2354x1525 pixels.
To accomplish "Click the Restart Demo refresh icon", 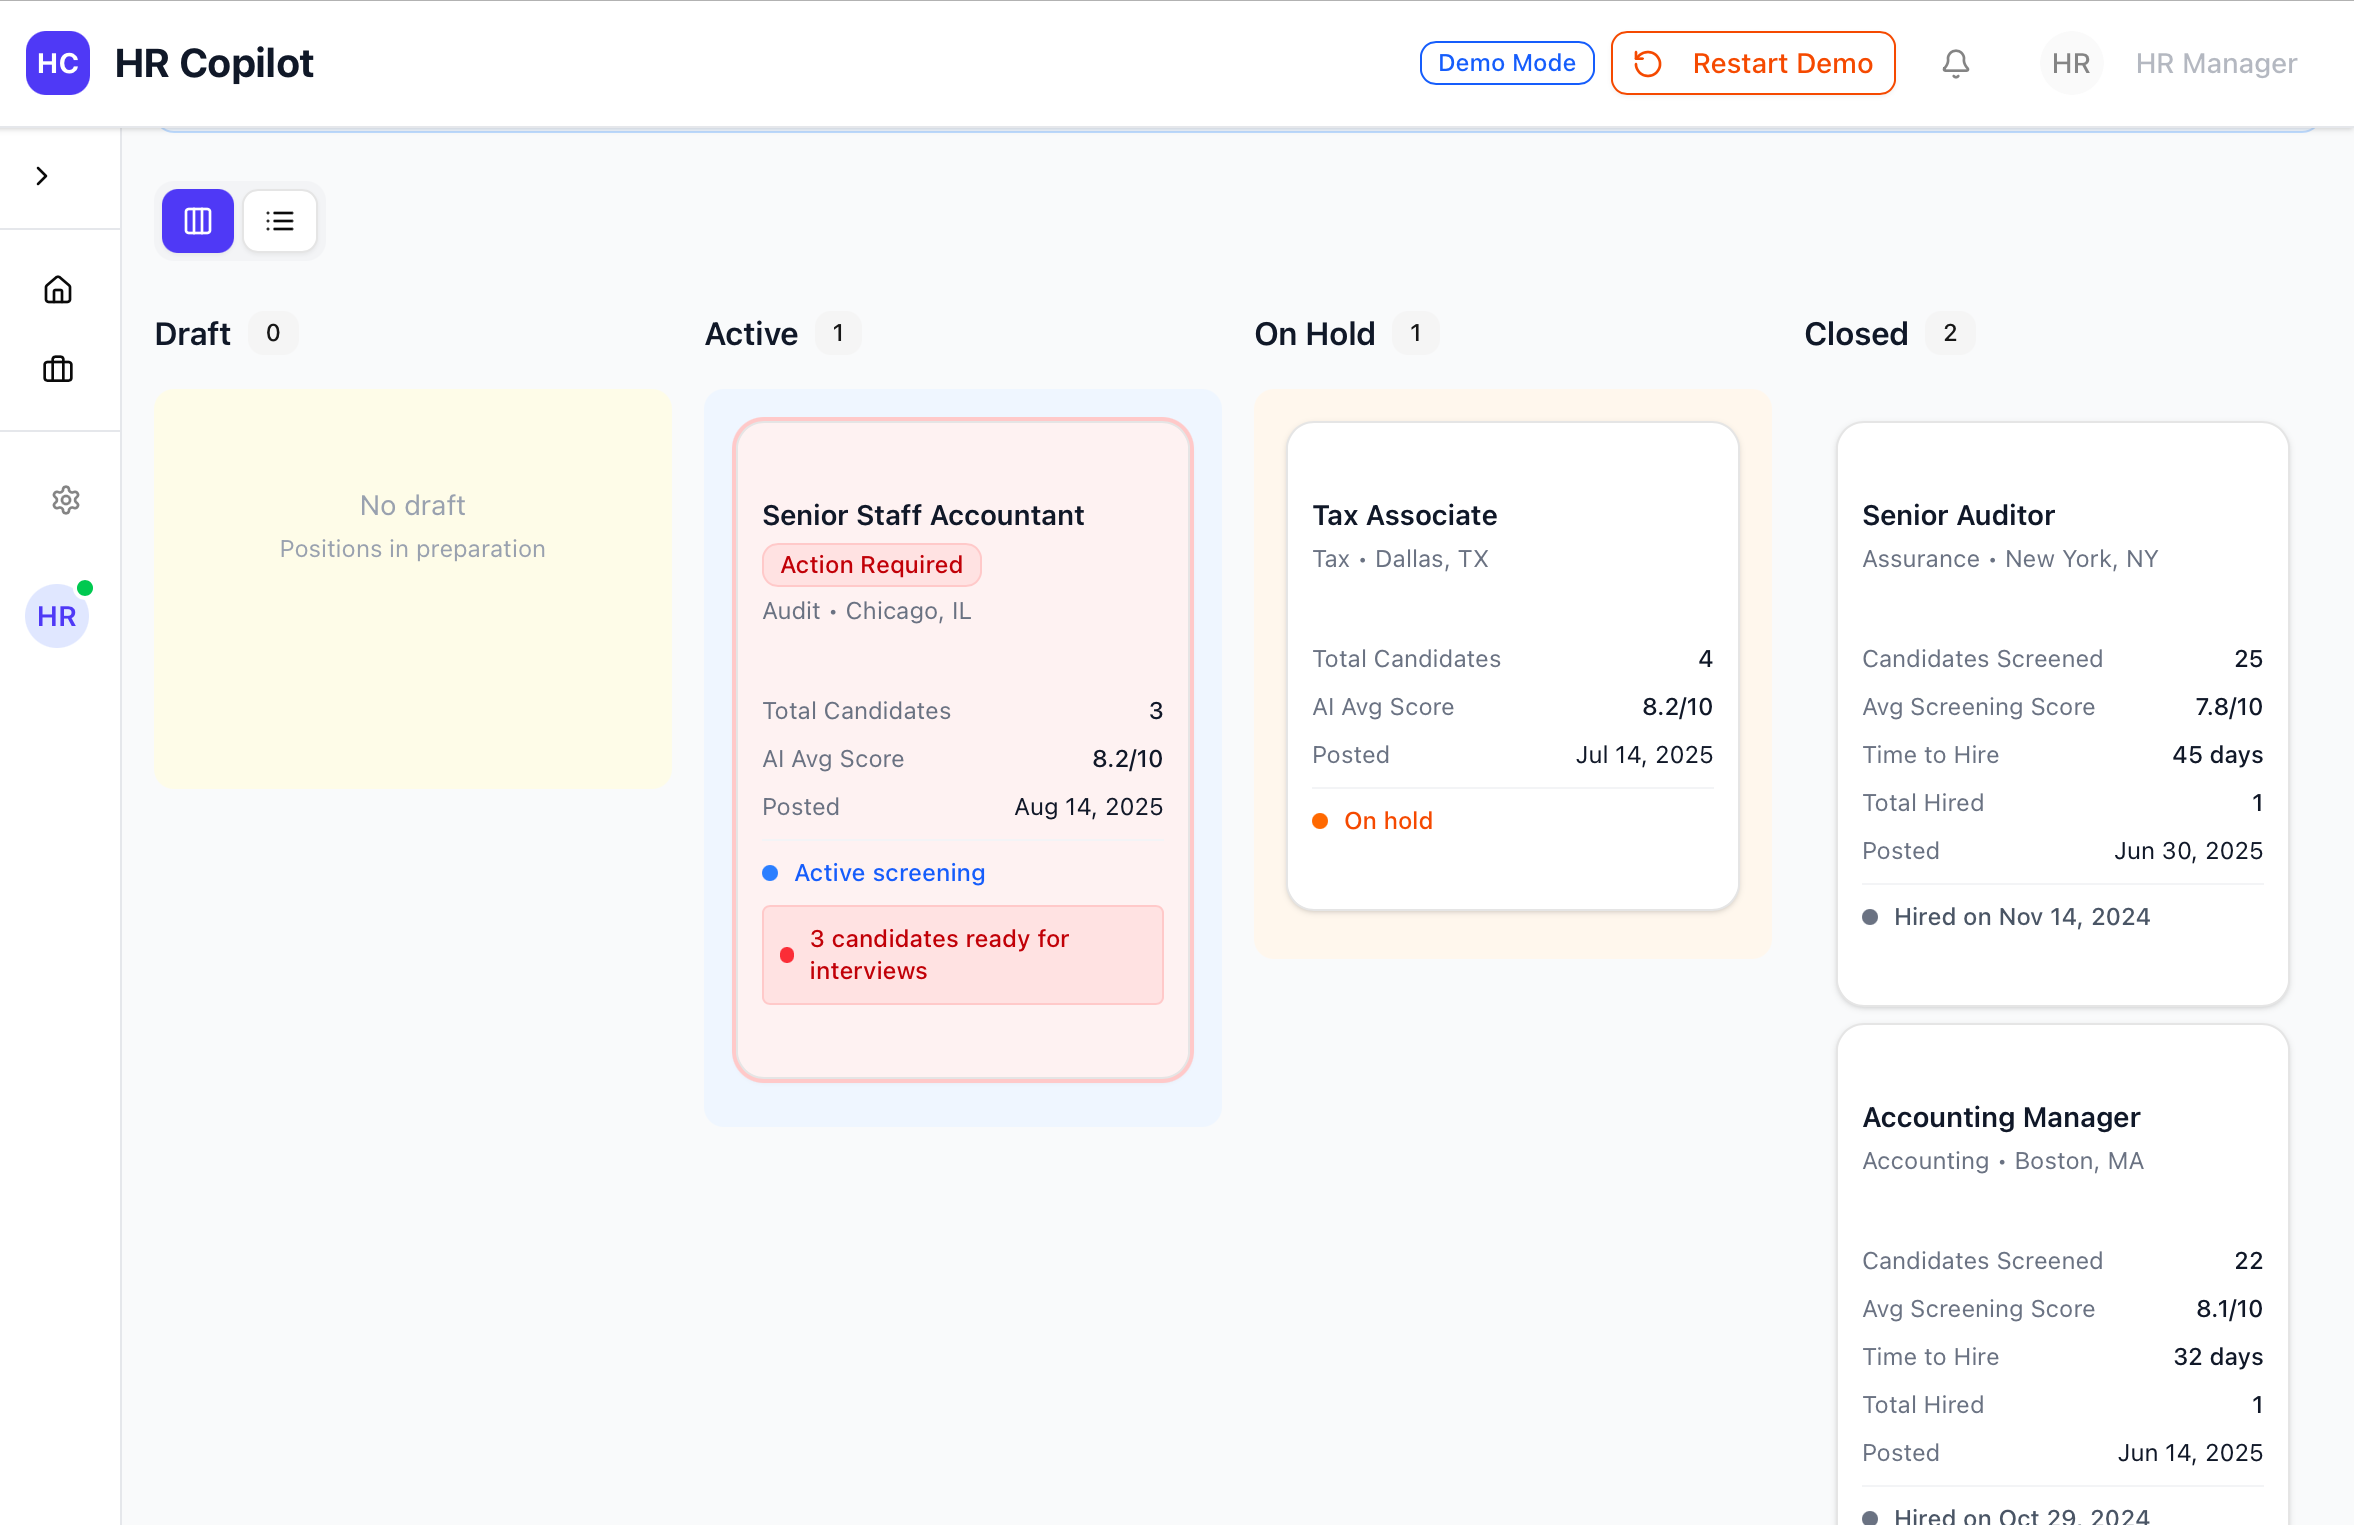I will pos(1648,63).
